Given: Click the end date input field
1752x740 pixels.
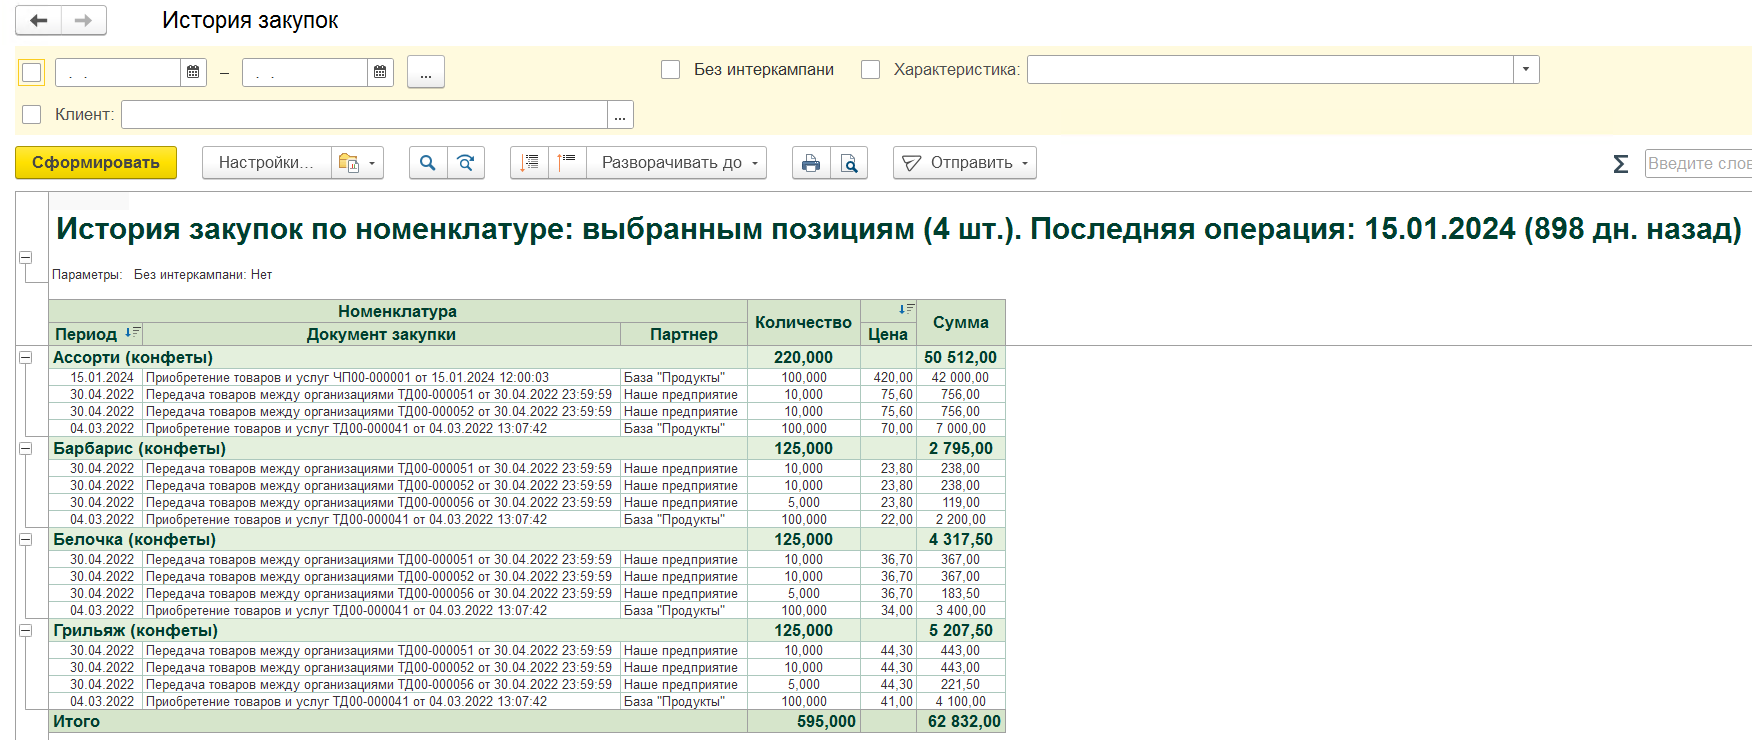Looking at the screenshot, I should (305, 72).
